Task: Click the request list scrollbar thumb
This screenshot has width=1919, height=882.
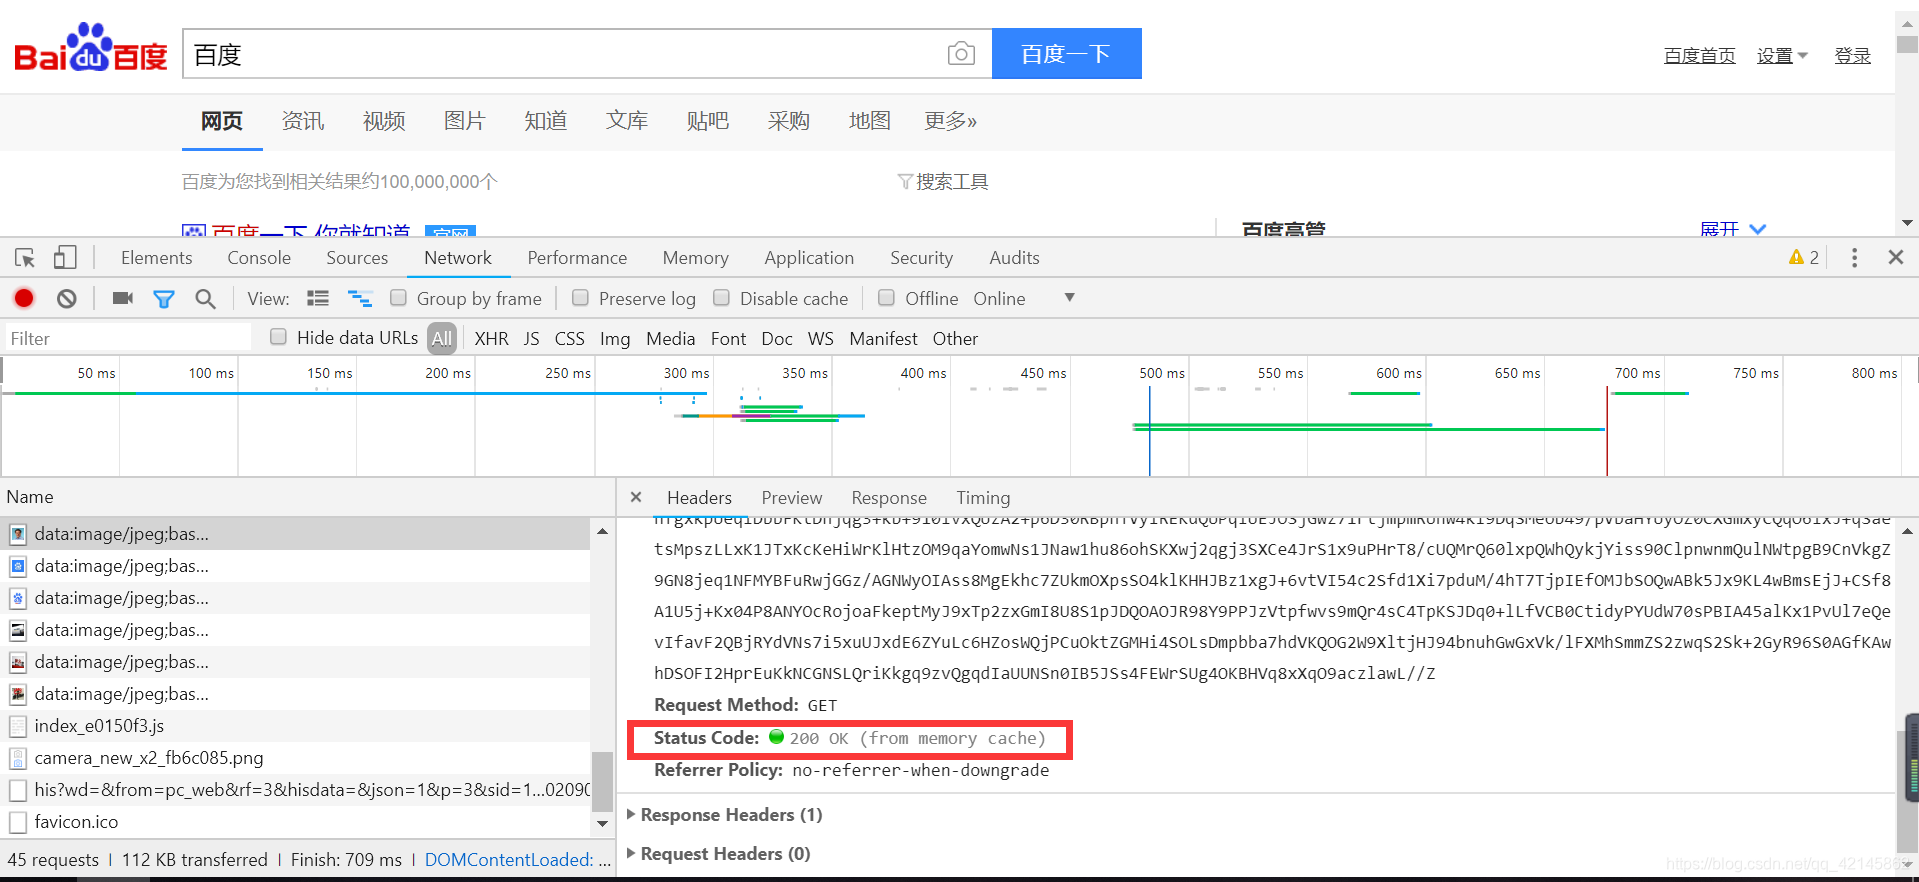Action: coord(602,781)
